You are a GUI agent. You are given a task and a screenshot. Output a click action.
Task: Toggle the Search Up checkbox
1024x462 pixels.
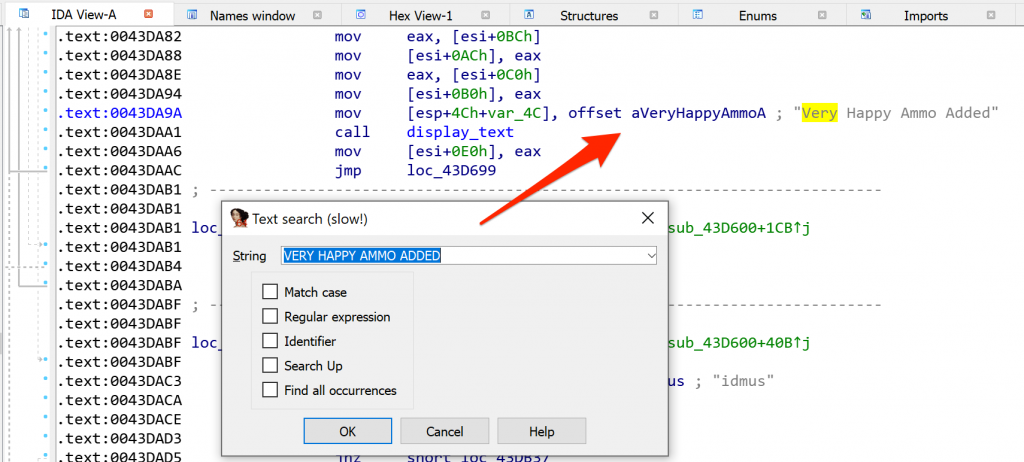[269, 366]
